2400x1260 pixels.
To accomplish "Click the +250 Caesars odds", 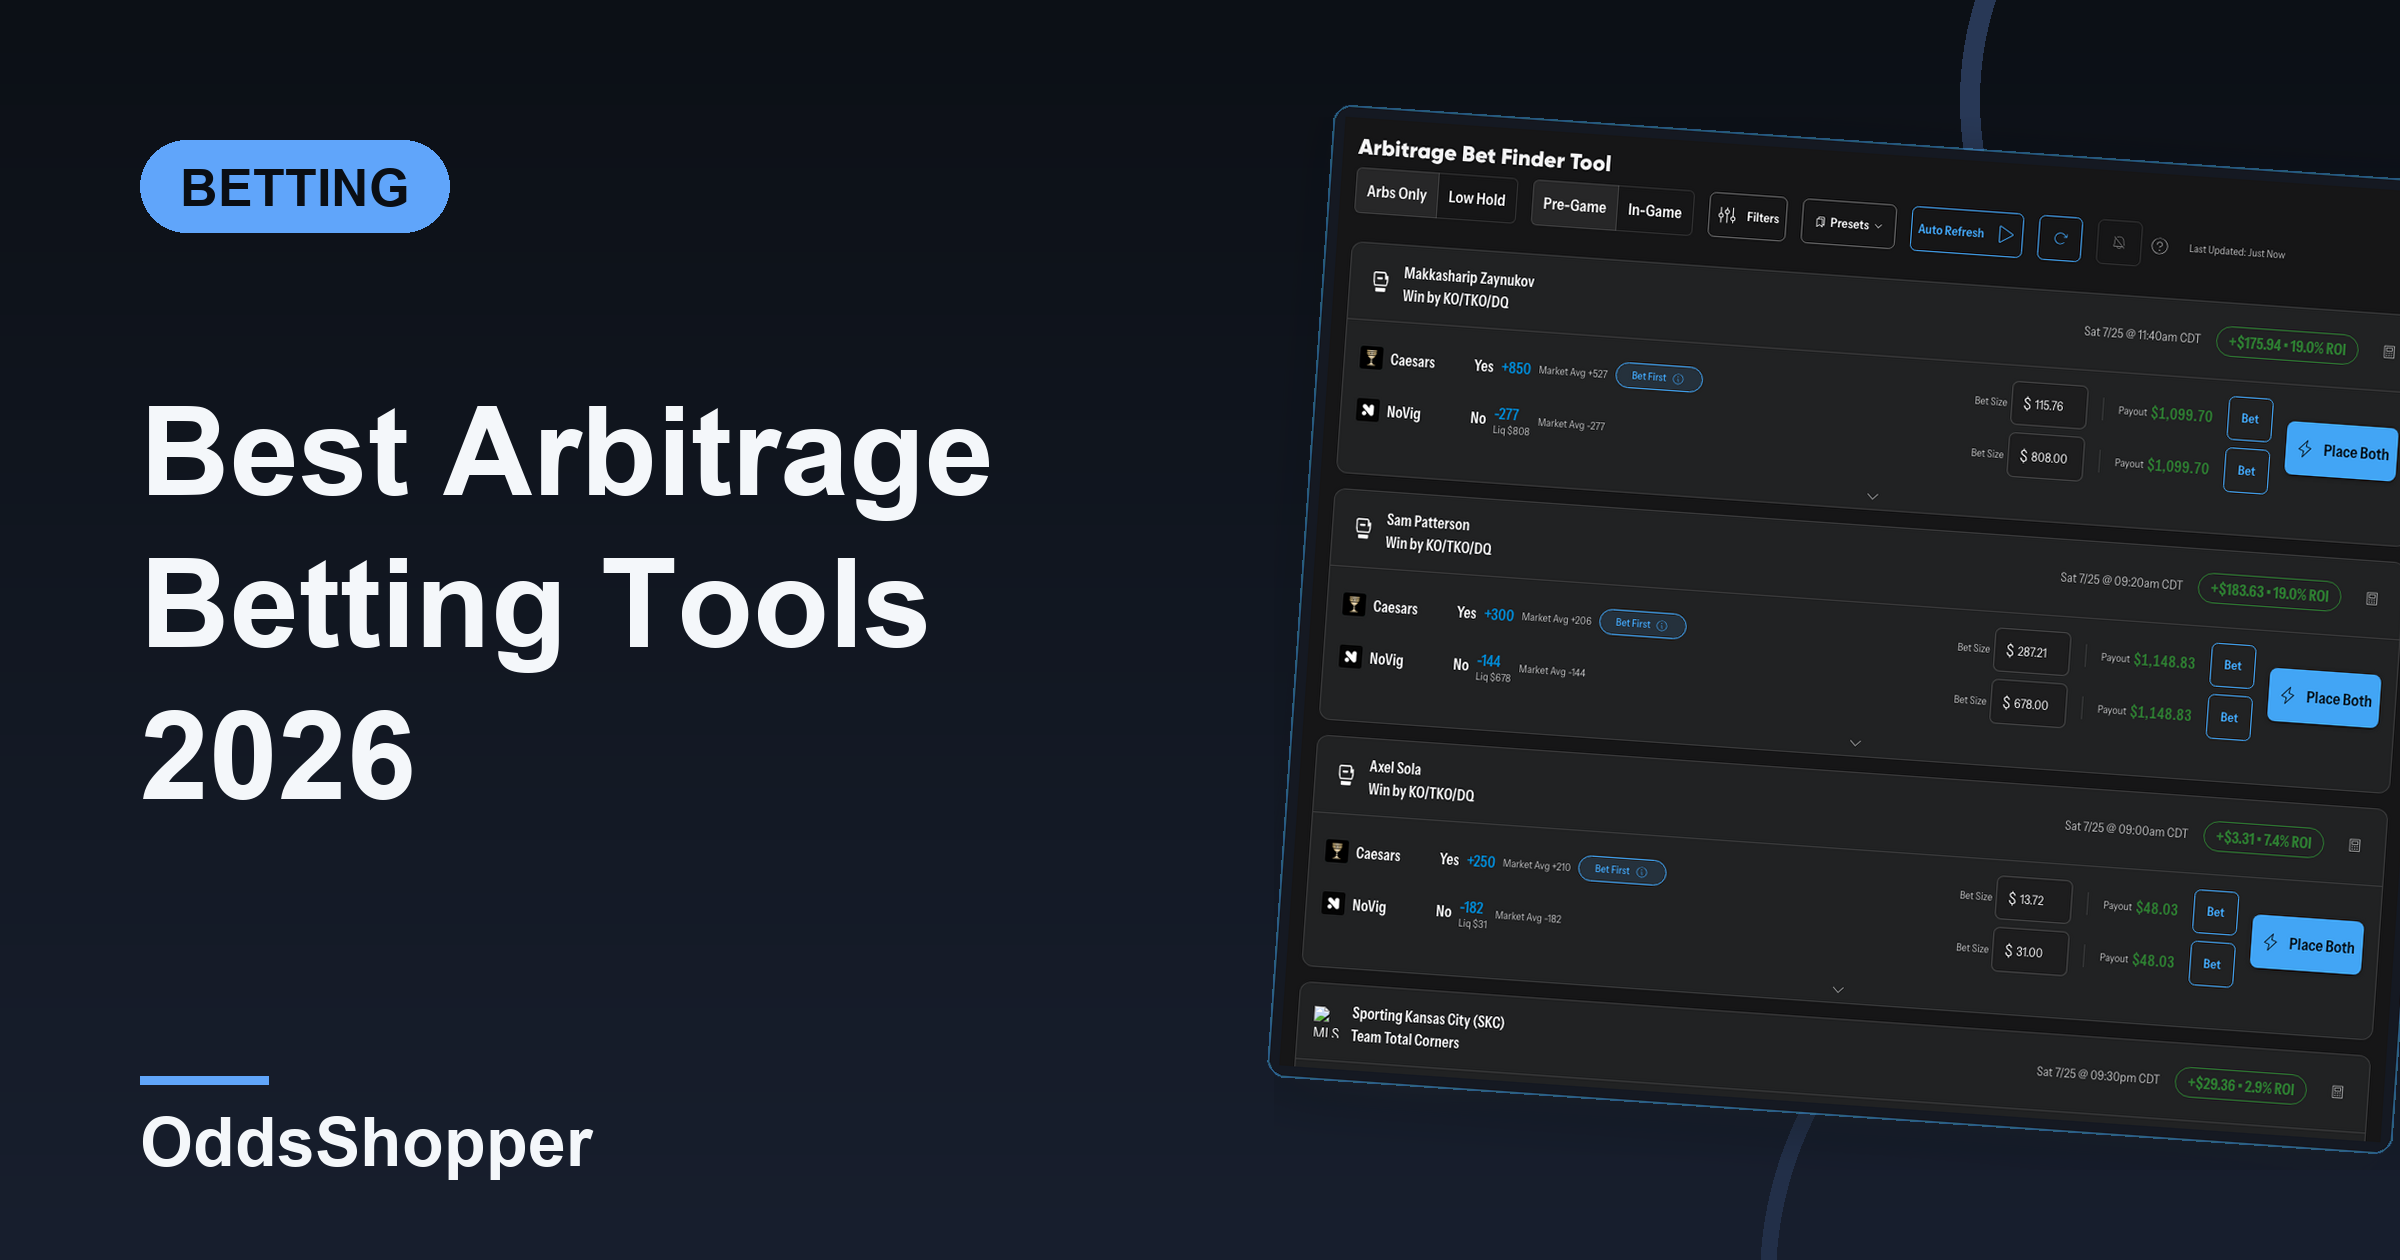I will pyautogui.click(x=1481, y=861).
